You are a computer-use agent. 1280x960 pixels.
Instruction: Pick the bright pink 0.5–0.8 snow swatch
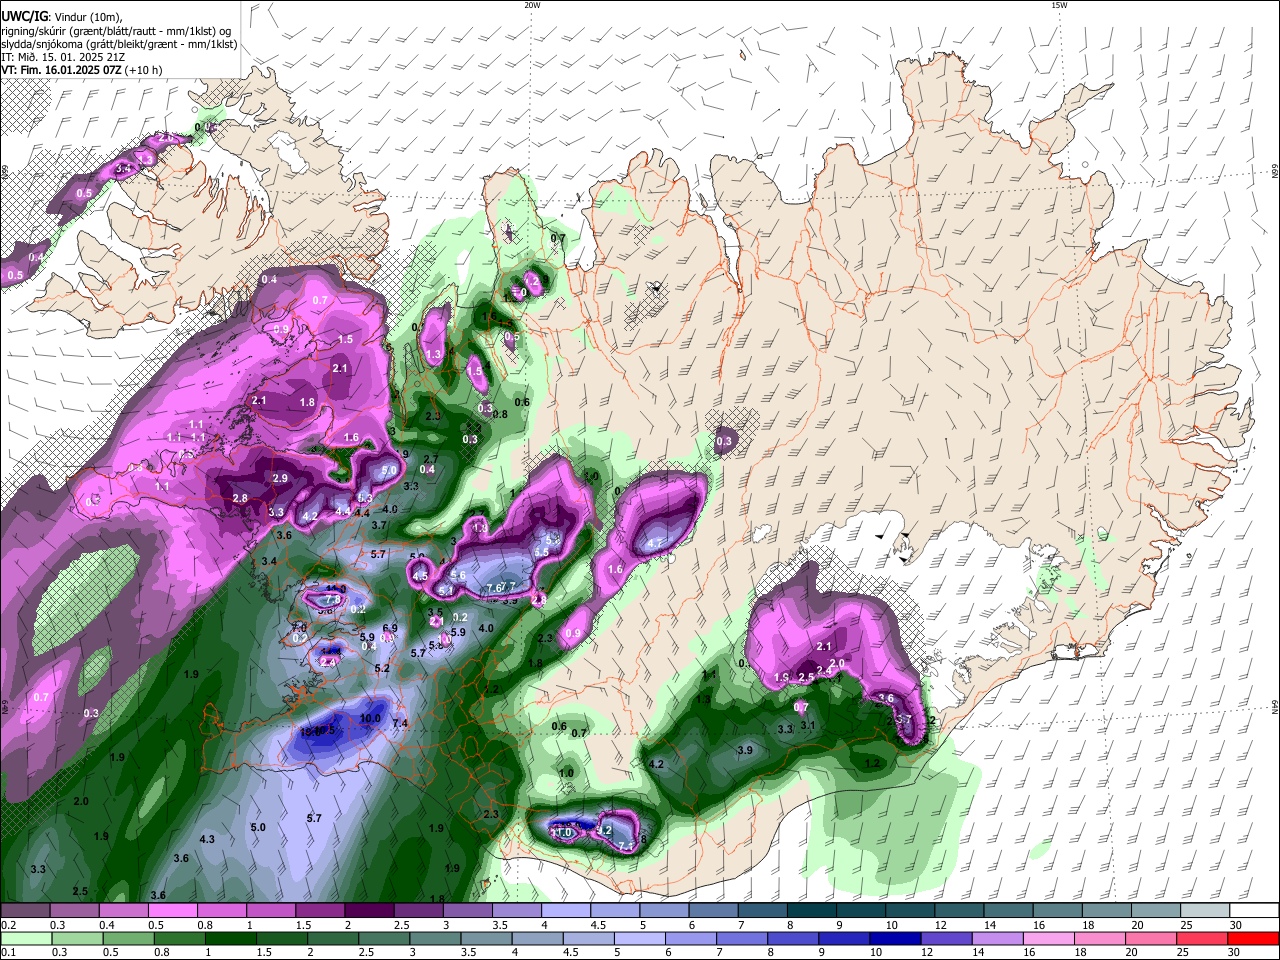pyautogui.click(x=172, y=911)
